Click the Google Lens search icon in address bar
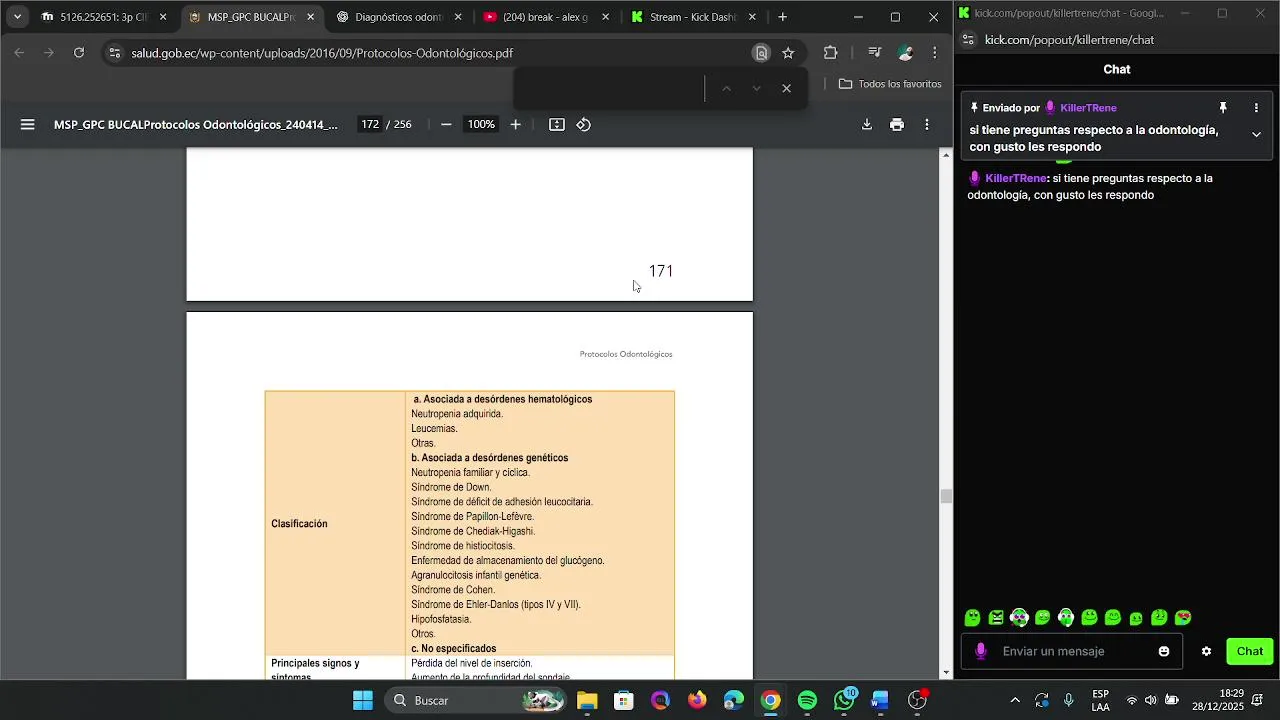Image resolution: width=1280 pixels, height=720 pixels. (x=761, y=53)
